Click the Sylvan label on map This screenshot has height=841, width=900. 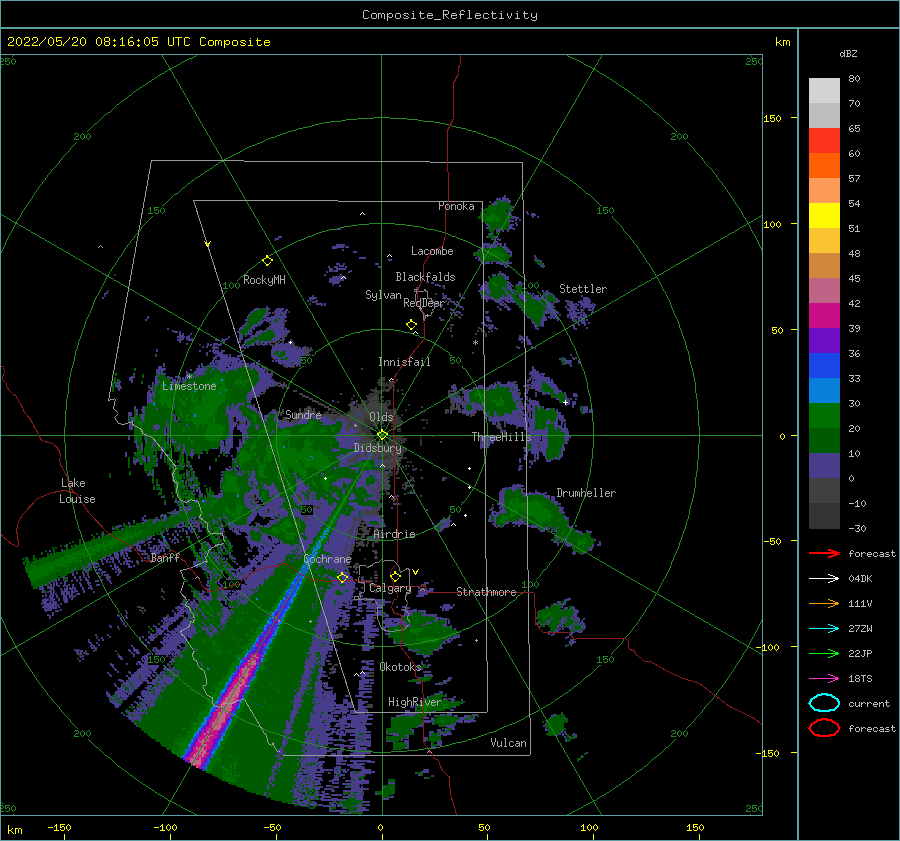(383, 295)
